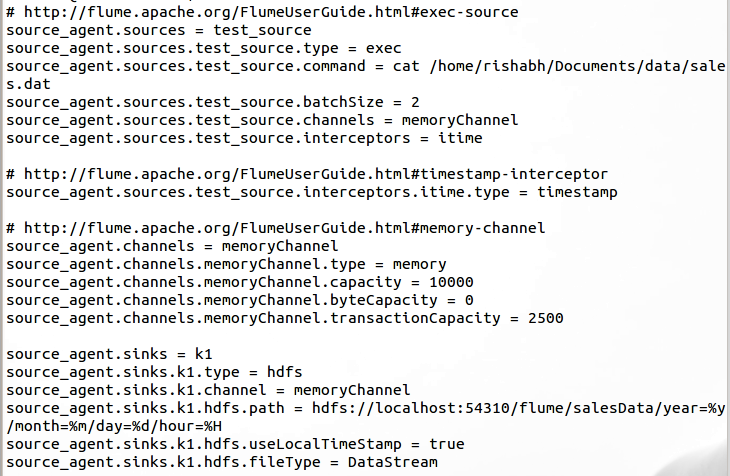
Task: Click the useLocalTimeStamp value 'true'
Action: 446,444
